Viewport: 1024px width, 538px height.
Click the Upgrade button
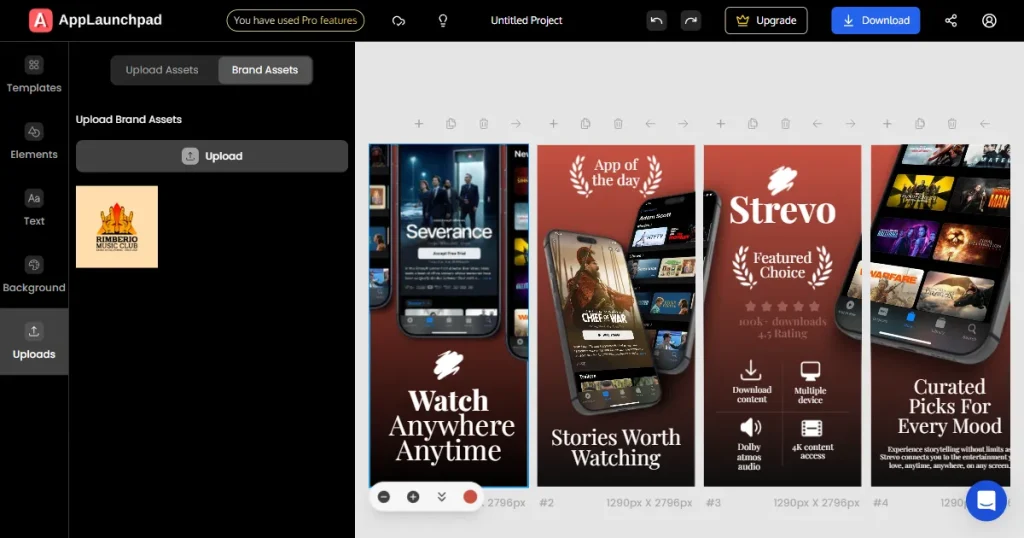[766, 20]
